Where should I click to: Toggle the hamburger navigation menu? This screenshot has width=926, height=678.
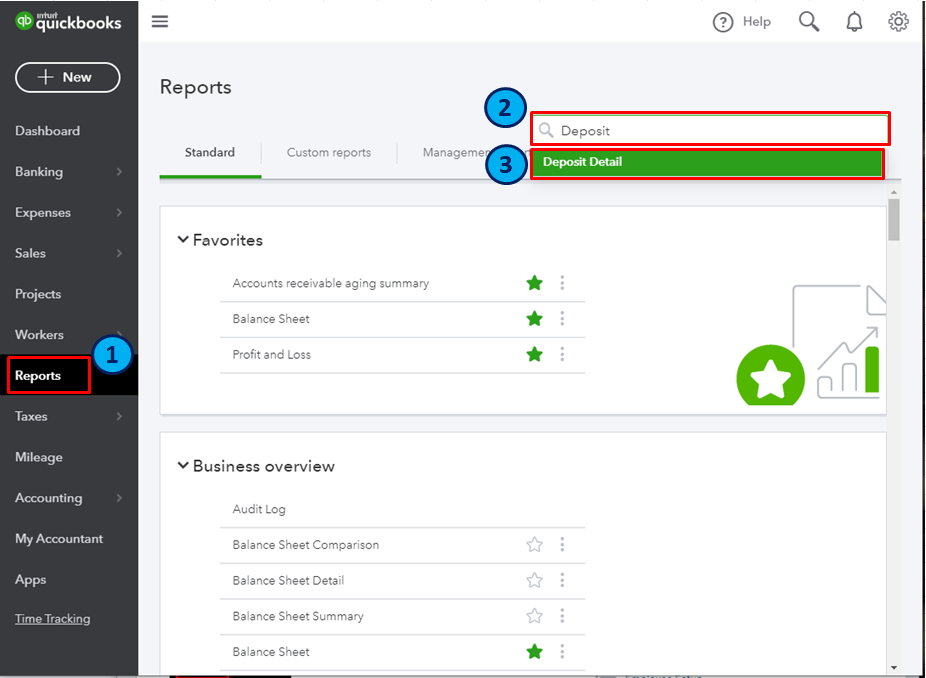[x=160, y=22]
